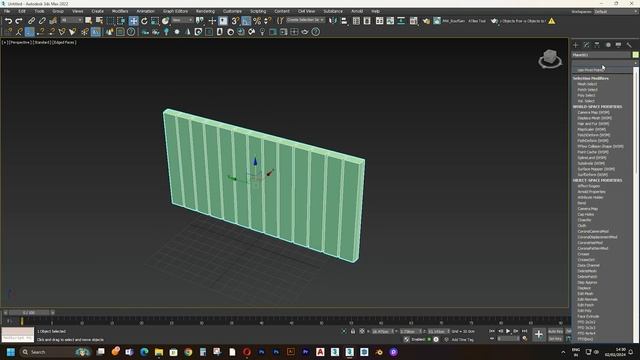The height and width of the screenshot is (360, 640).
Task: Choose the Face Extrude modifier
Action: 588,316
